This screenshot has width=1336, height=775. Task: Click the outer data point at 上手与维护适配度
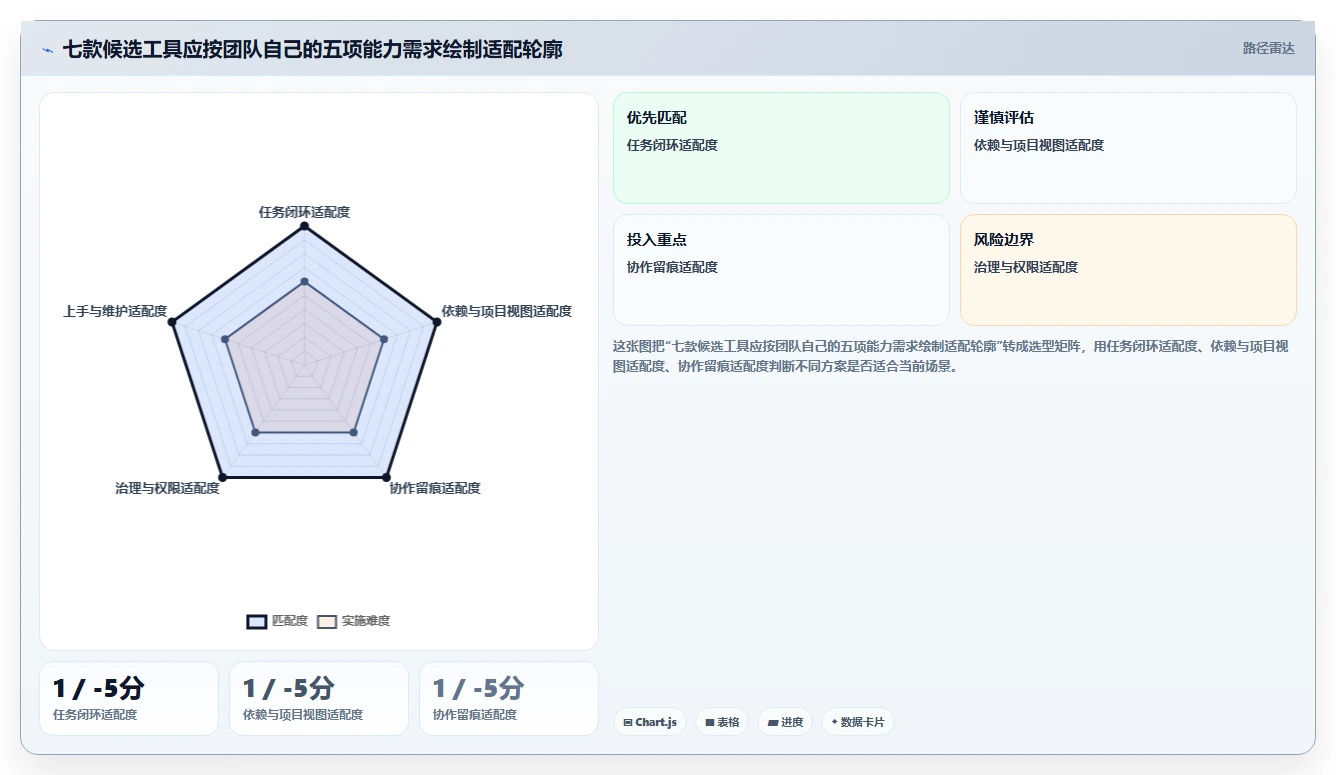172,322
